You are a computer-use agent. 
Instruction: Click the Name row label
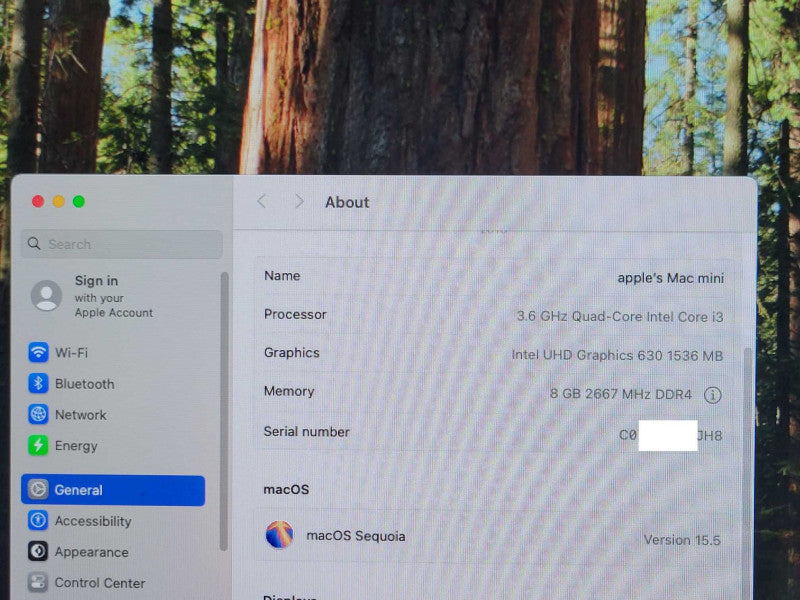pos(282,276)
